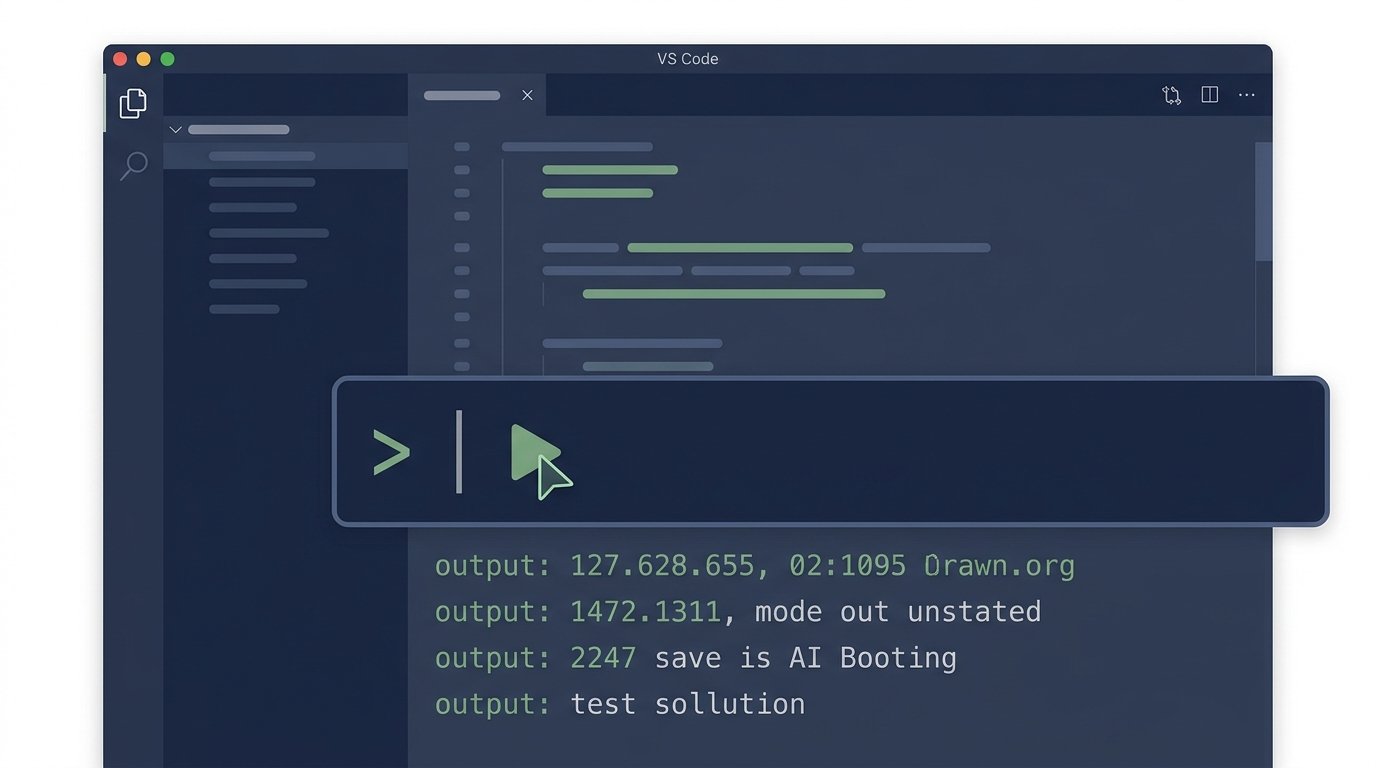The image size is (1376, 768).
Task: Open the More Actions ellipsis menu
Action: 1247,95
